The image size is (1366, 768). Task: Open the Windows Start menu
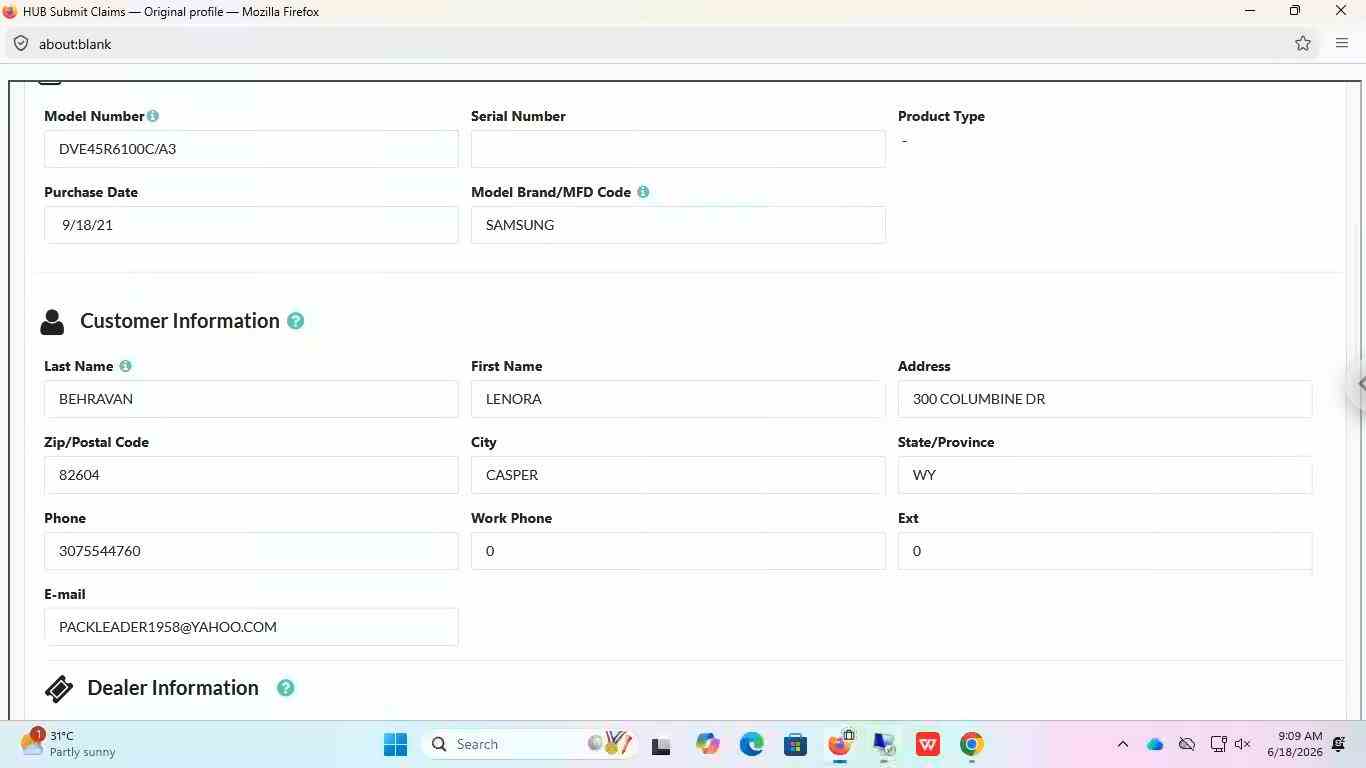[395, 744]
